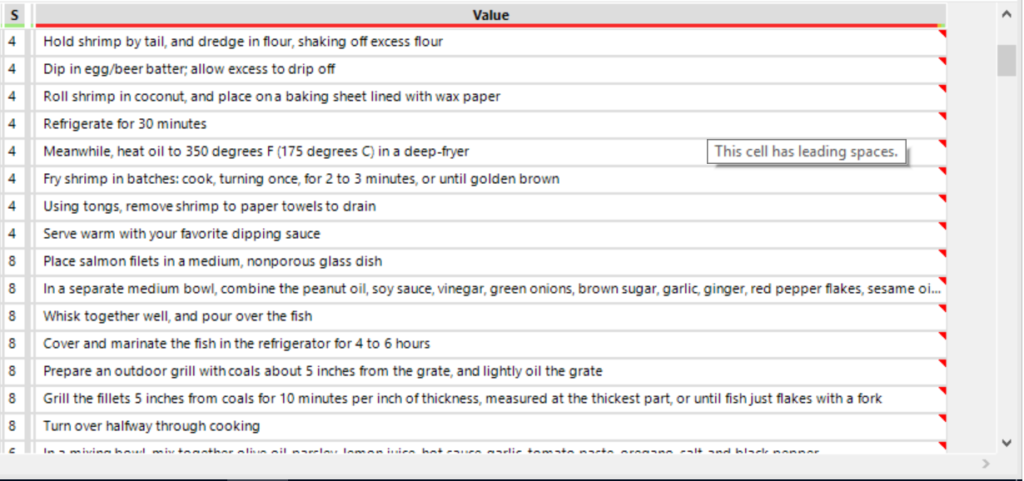This screenshot has height=481, width=1024.
Task: Click the red flag on the "Serve warm" row
Action: pos(942,226)
